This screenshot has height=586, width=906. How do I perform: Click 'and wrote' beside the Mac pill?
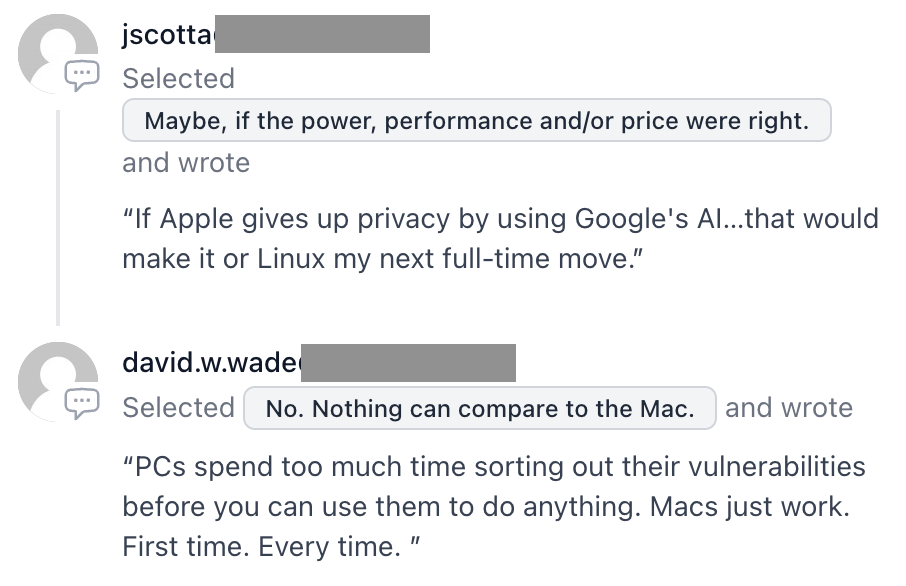click(x=789, y=407)
